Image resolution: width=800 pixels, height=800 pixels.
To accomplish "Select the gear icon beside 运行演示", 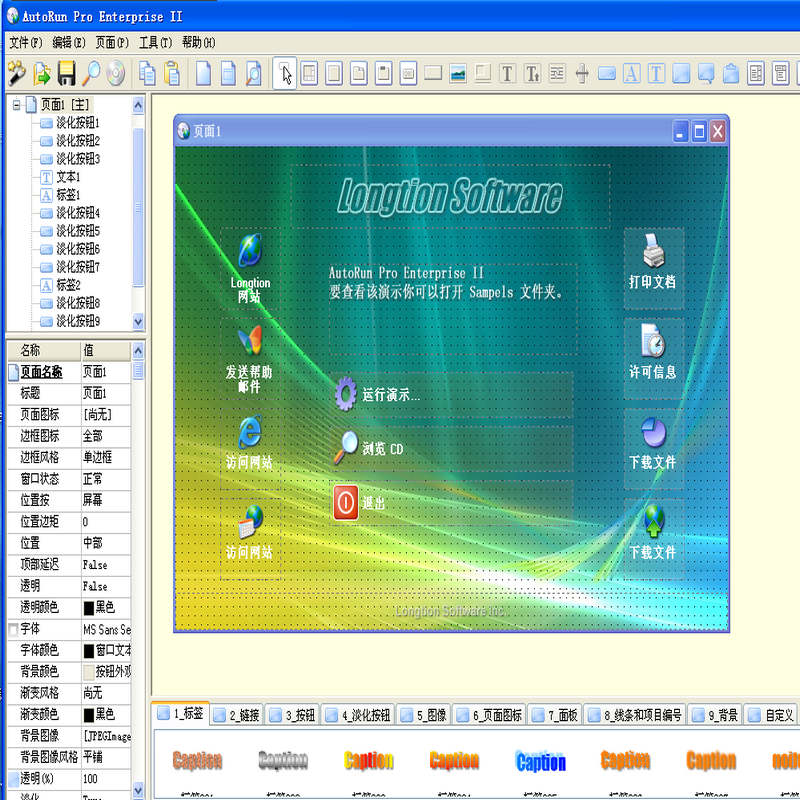I will (x=346, y=393).
